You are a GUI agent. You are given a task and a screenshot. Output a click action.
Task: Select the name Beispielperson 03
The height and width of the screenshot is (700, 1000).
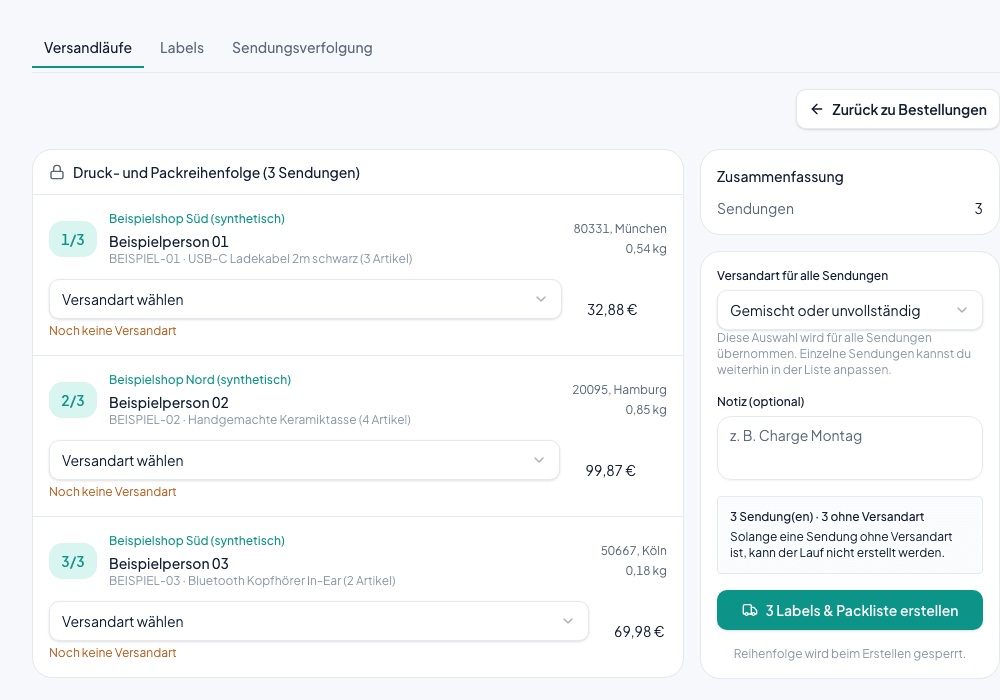(x=169, y=564)
